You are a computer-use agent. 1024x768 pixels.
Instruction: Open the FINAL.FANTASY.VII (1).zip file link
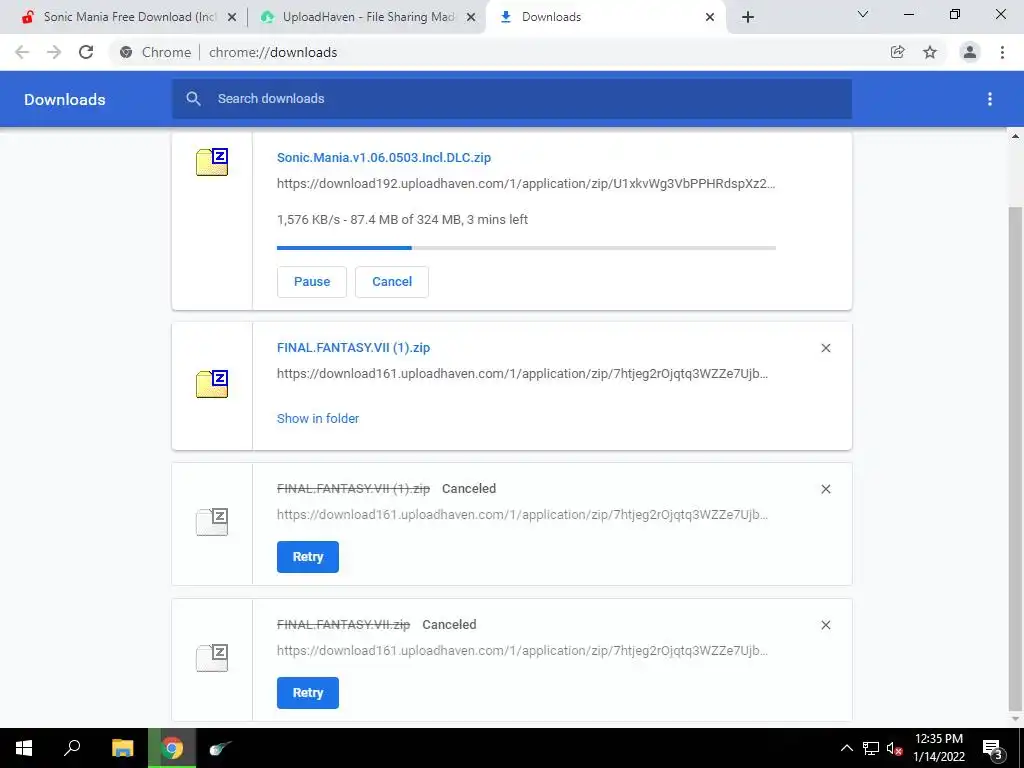pyautogui.click(x=353, y=347)
